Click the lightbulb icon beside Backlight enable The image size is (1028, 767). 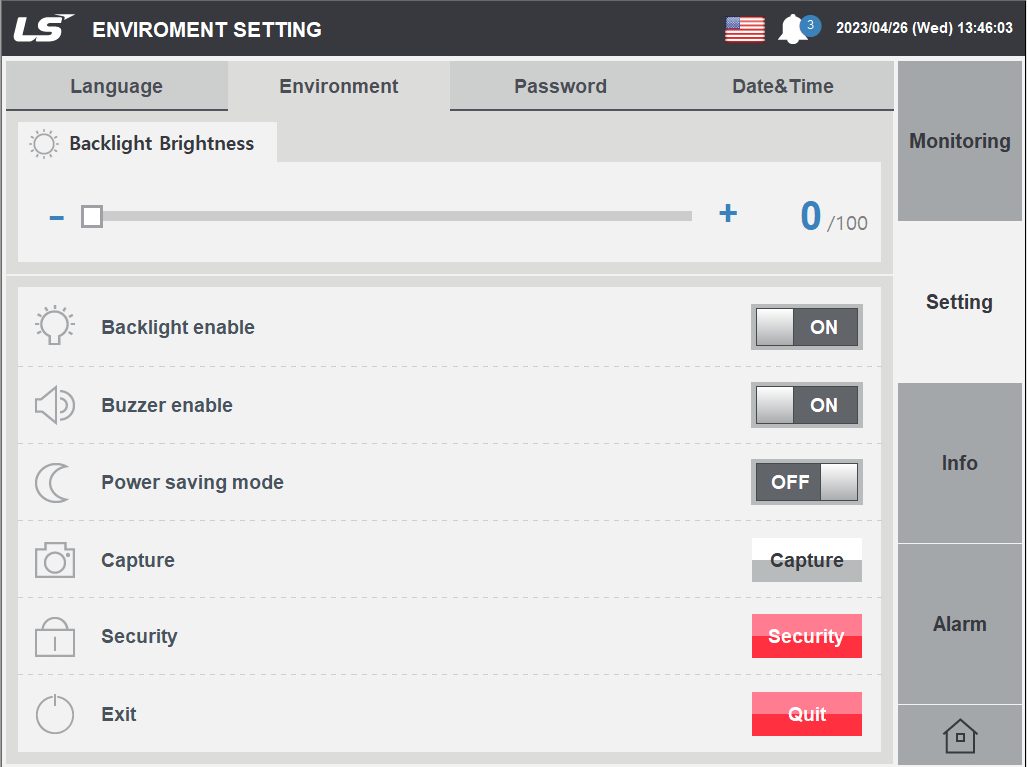pyautogui.click(x=54, y=327)
